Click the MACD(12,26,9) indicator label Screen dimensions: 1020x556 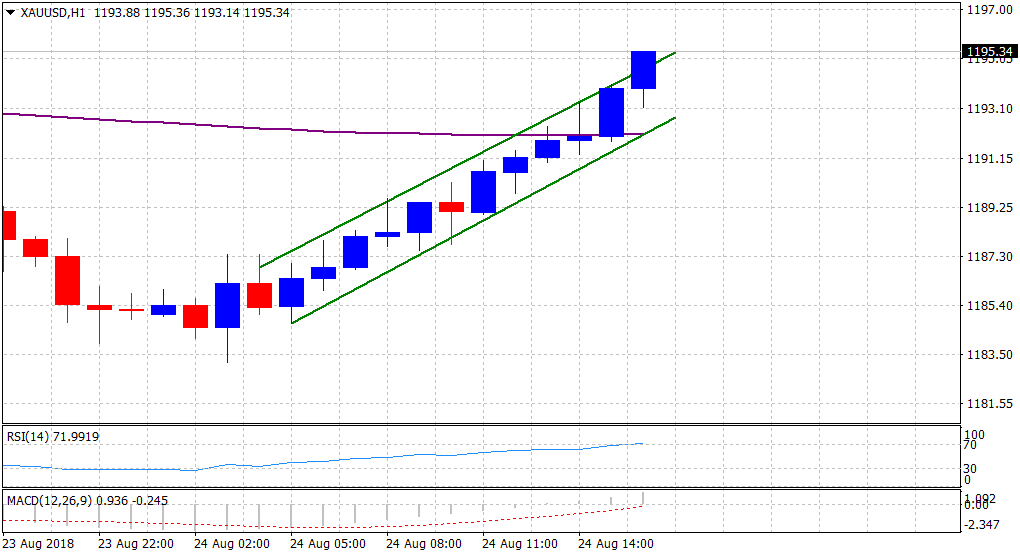click(46, 499)
